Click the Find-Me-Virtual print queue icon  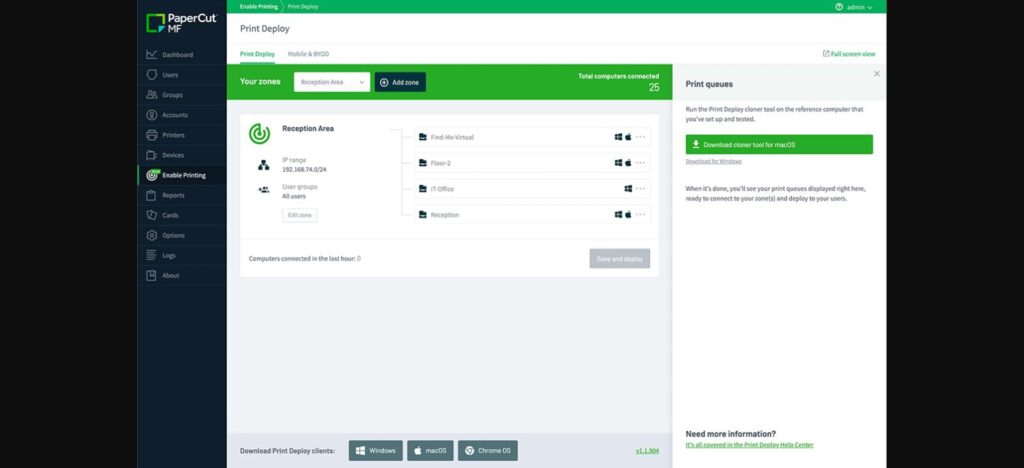[x=423, y=137]
